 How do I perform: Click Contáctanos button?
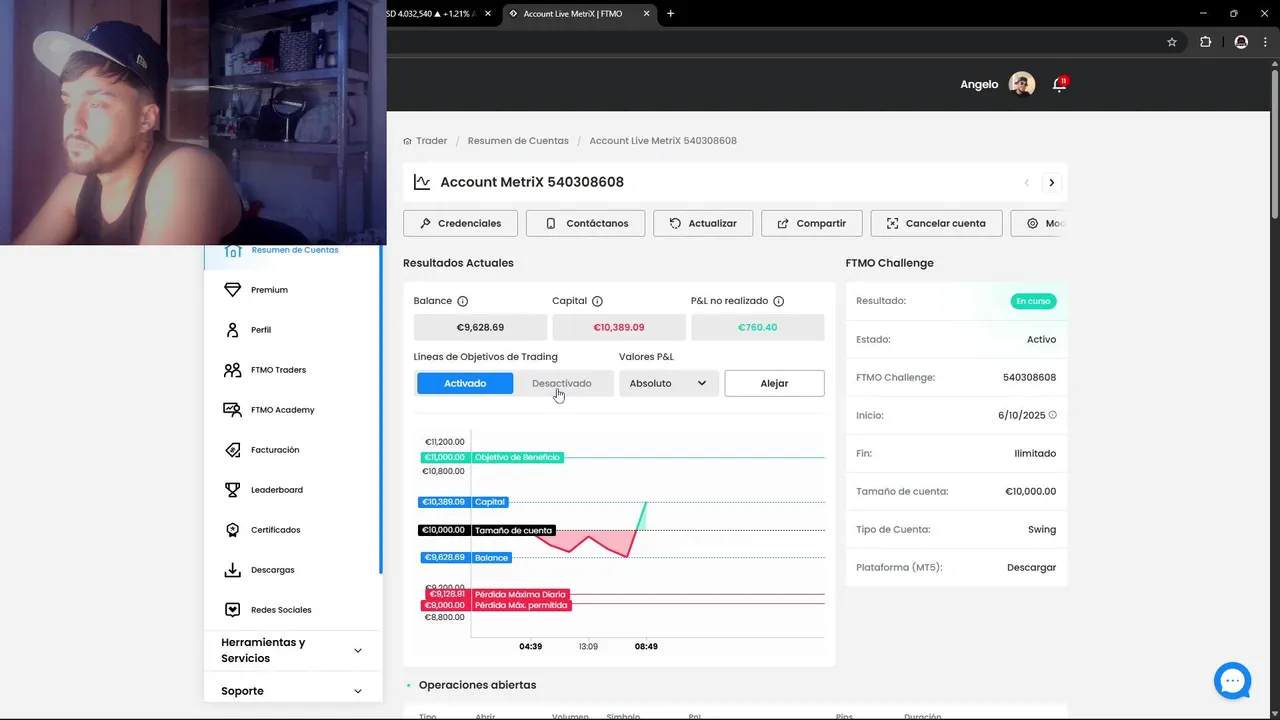tap(586, 223)
